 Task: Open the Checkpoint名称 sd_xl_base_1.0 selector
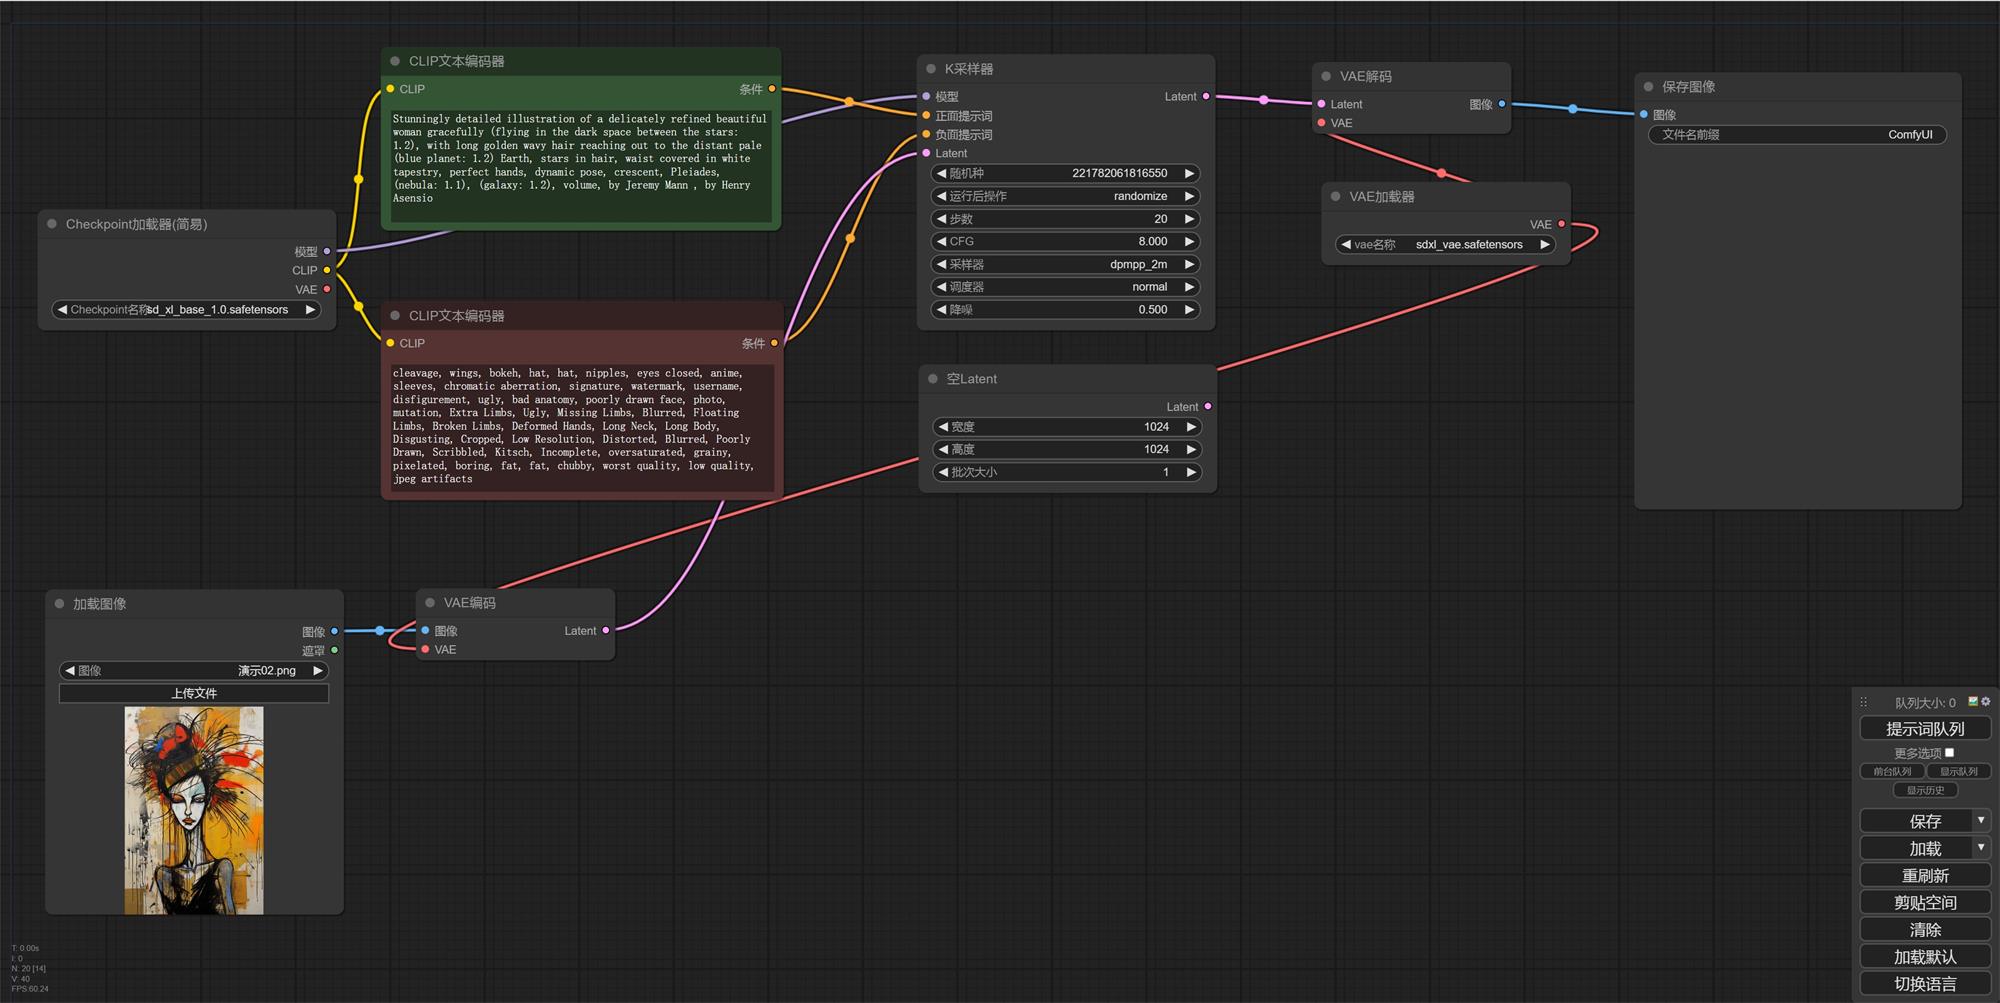click(186, 310)
